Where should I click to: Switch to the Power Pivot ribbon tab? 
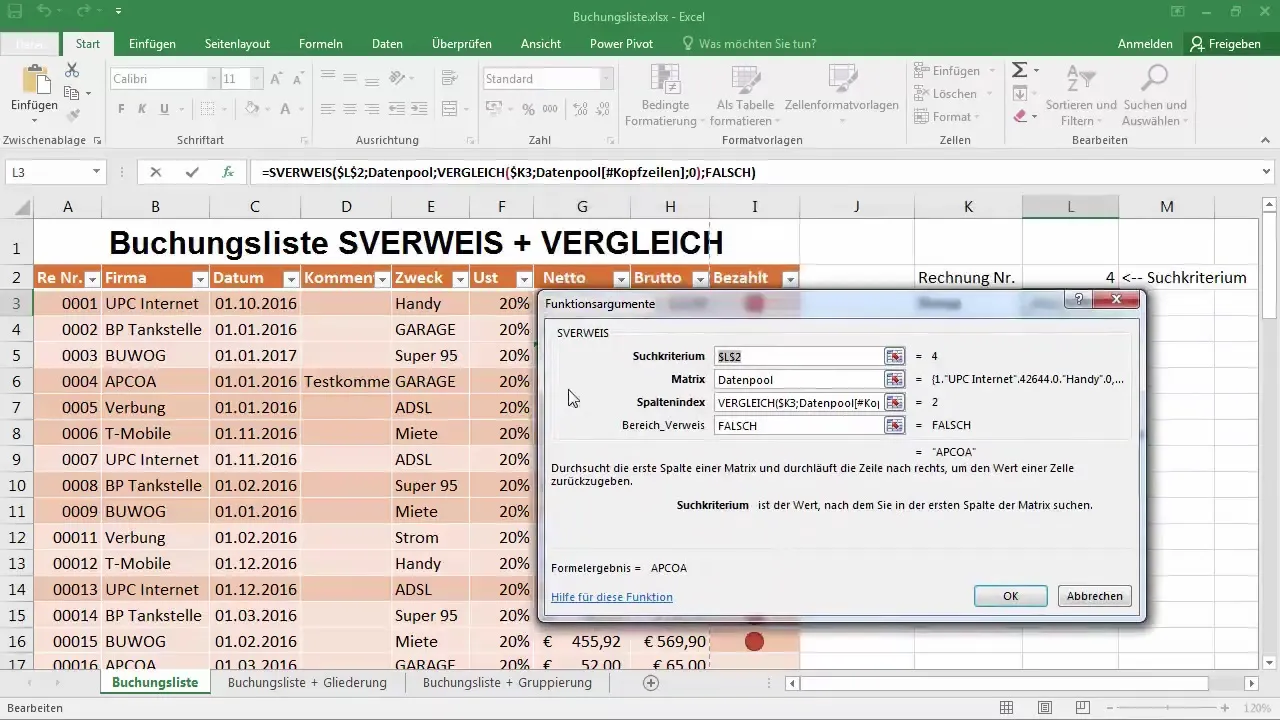pos(621,44)
